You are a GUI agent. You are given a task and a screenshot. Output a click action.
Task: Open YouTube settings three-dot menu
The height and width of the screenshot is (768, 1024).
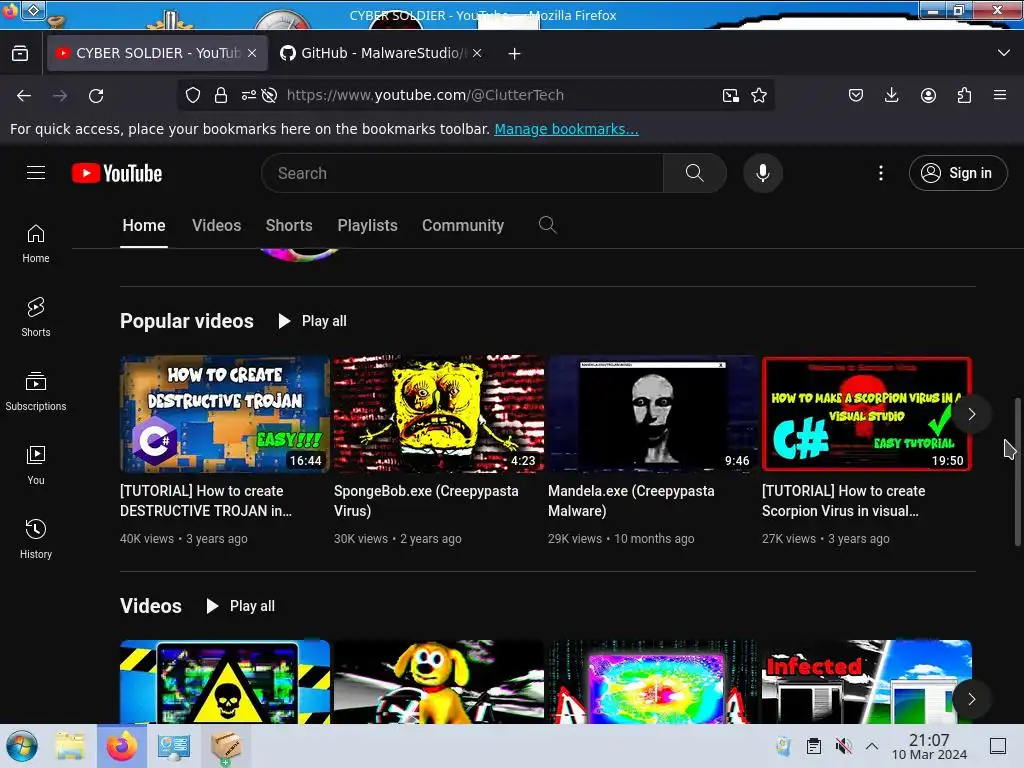pos(881,173)
